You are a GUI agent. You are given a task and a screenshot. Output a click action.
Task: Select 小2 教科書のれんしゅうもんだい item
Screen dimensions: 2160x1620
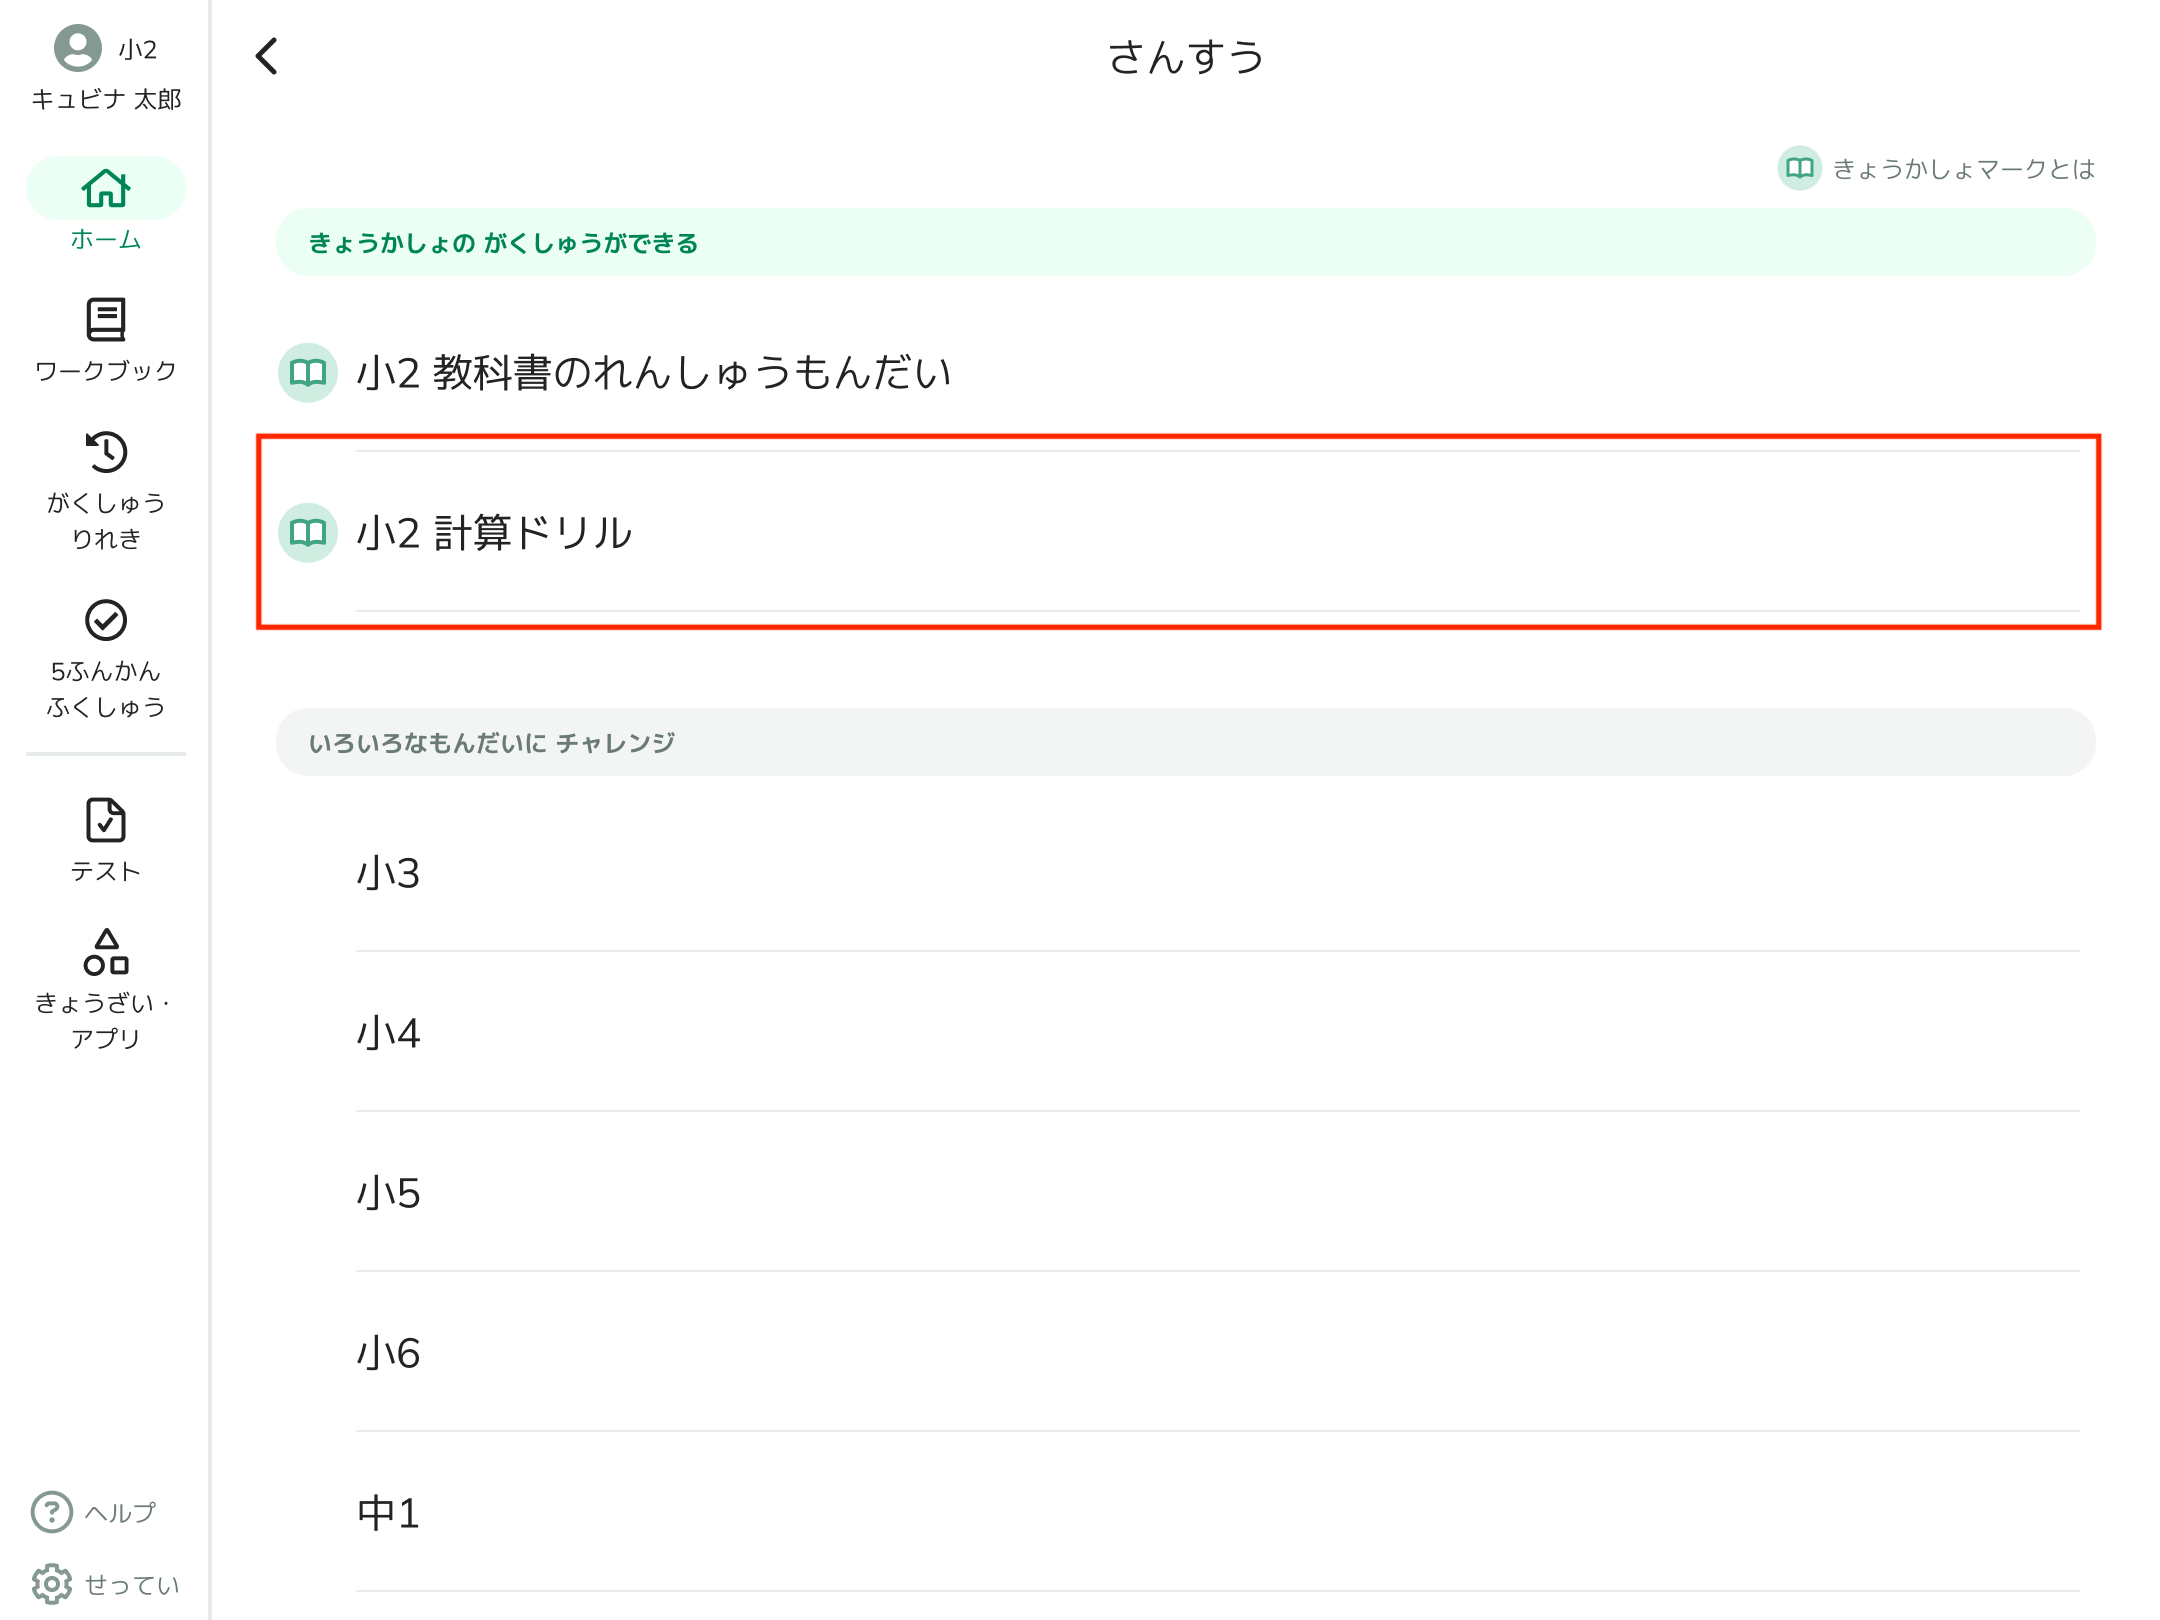pyautogui.click(x=652, y=373)
